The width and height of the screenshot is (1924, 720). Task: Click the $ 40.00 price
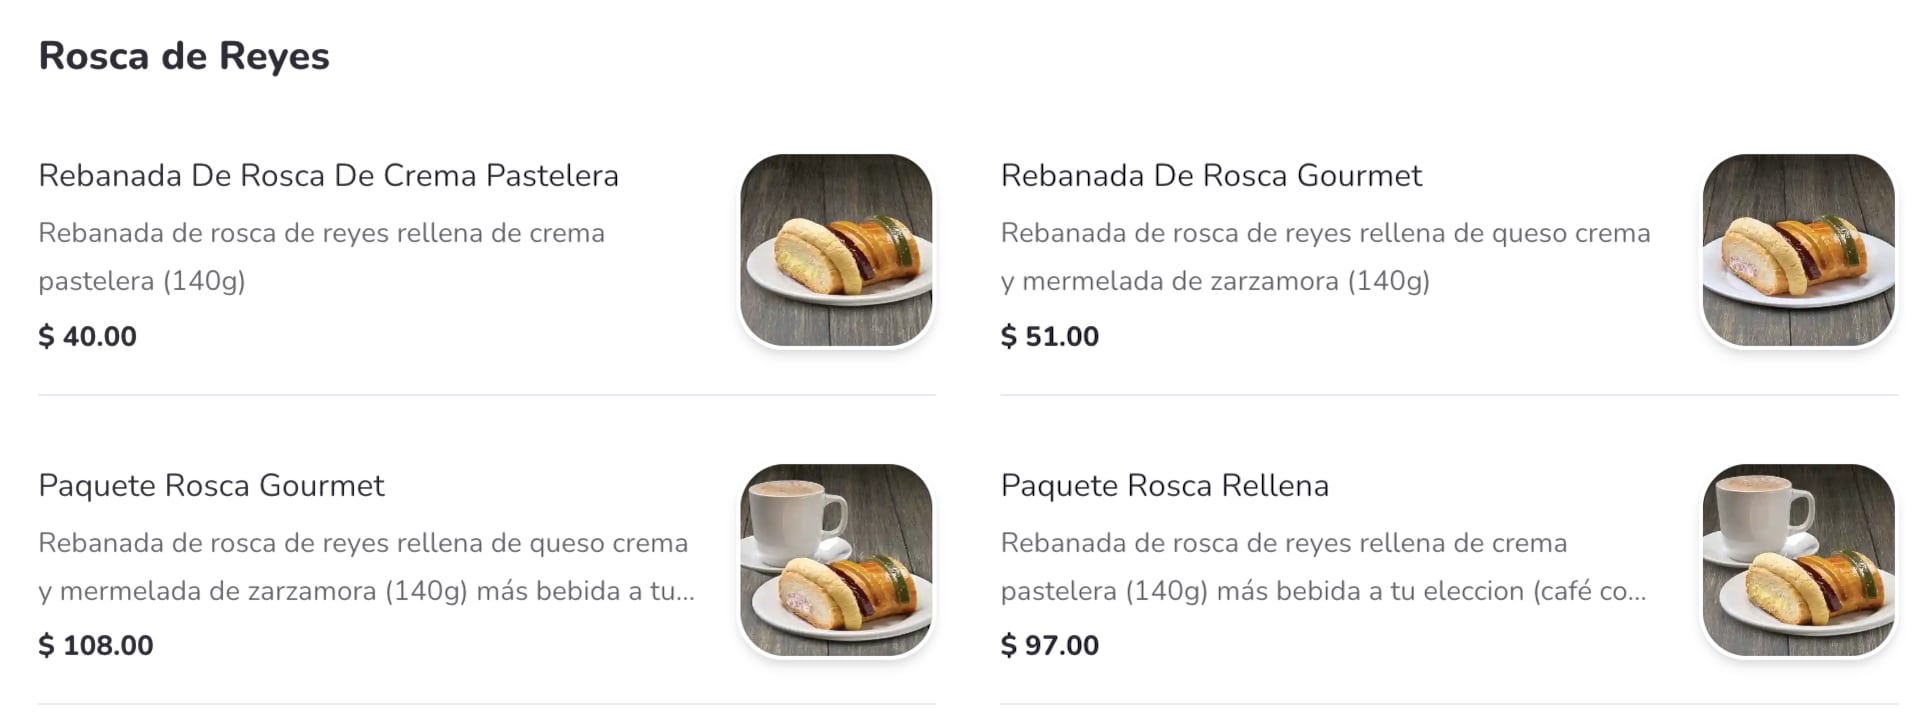87,336
